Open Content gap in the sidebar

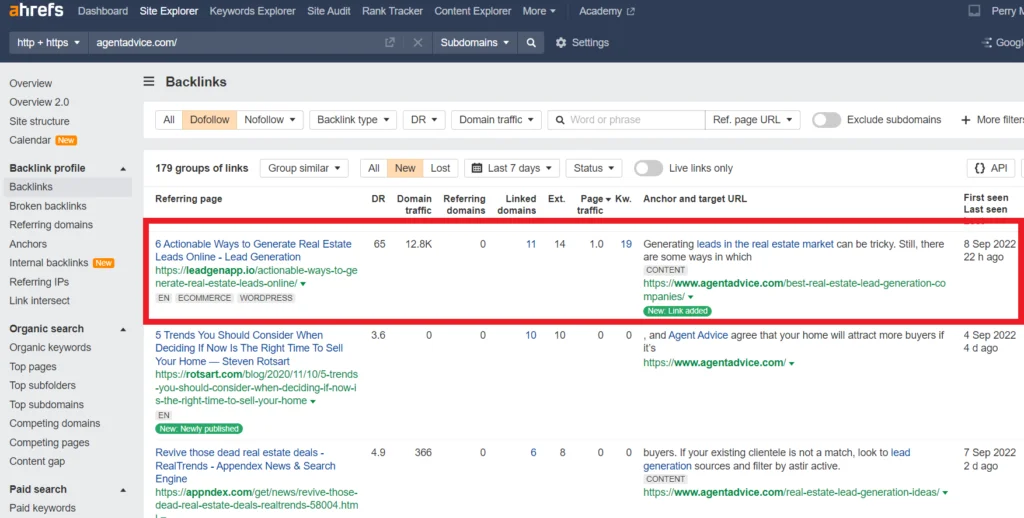coord(37,461)
